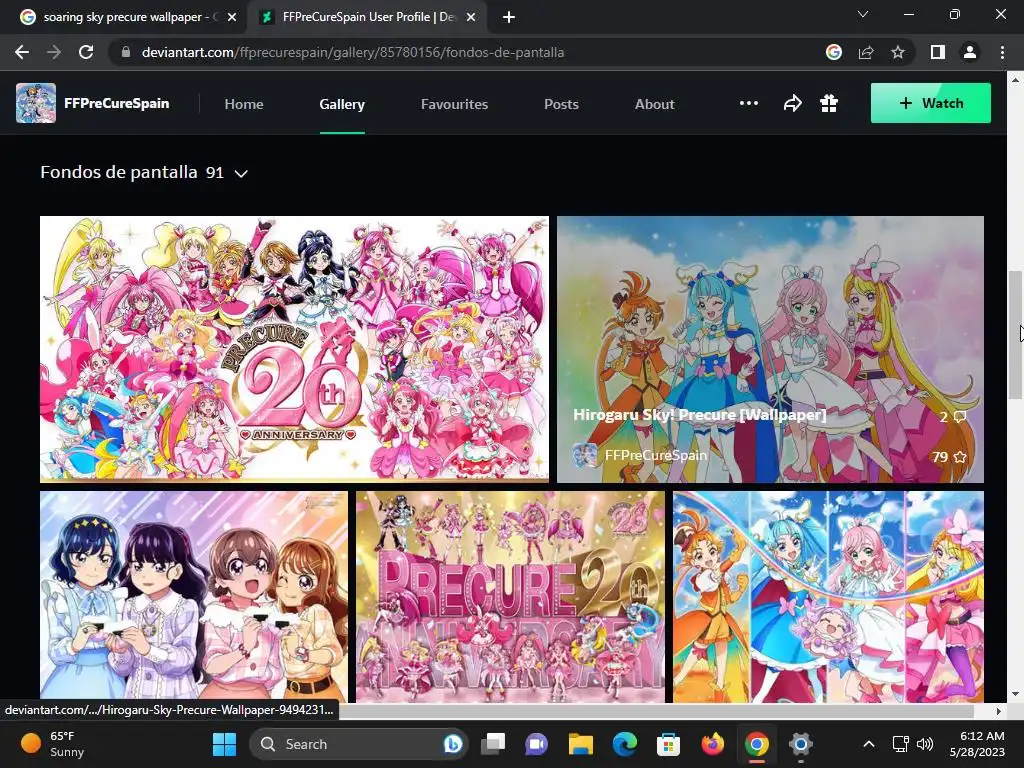Share the profile with arrow icon
This screenshot has height=768, width=1024.
point(792,103)
